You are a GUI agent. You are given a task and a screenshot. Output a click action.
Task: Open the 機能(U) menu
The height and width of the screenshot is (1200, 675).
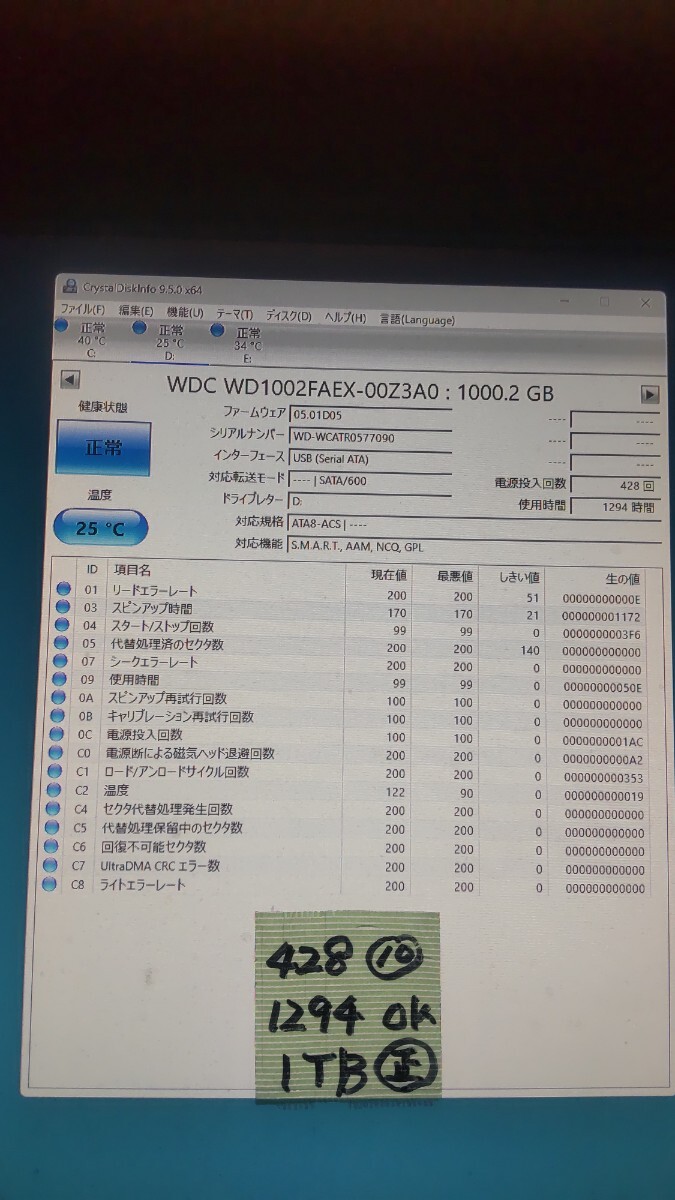(185, 313)
